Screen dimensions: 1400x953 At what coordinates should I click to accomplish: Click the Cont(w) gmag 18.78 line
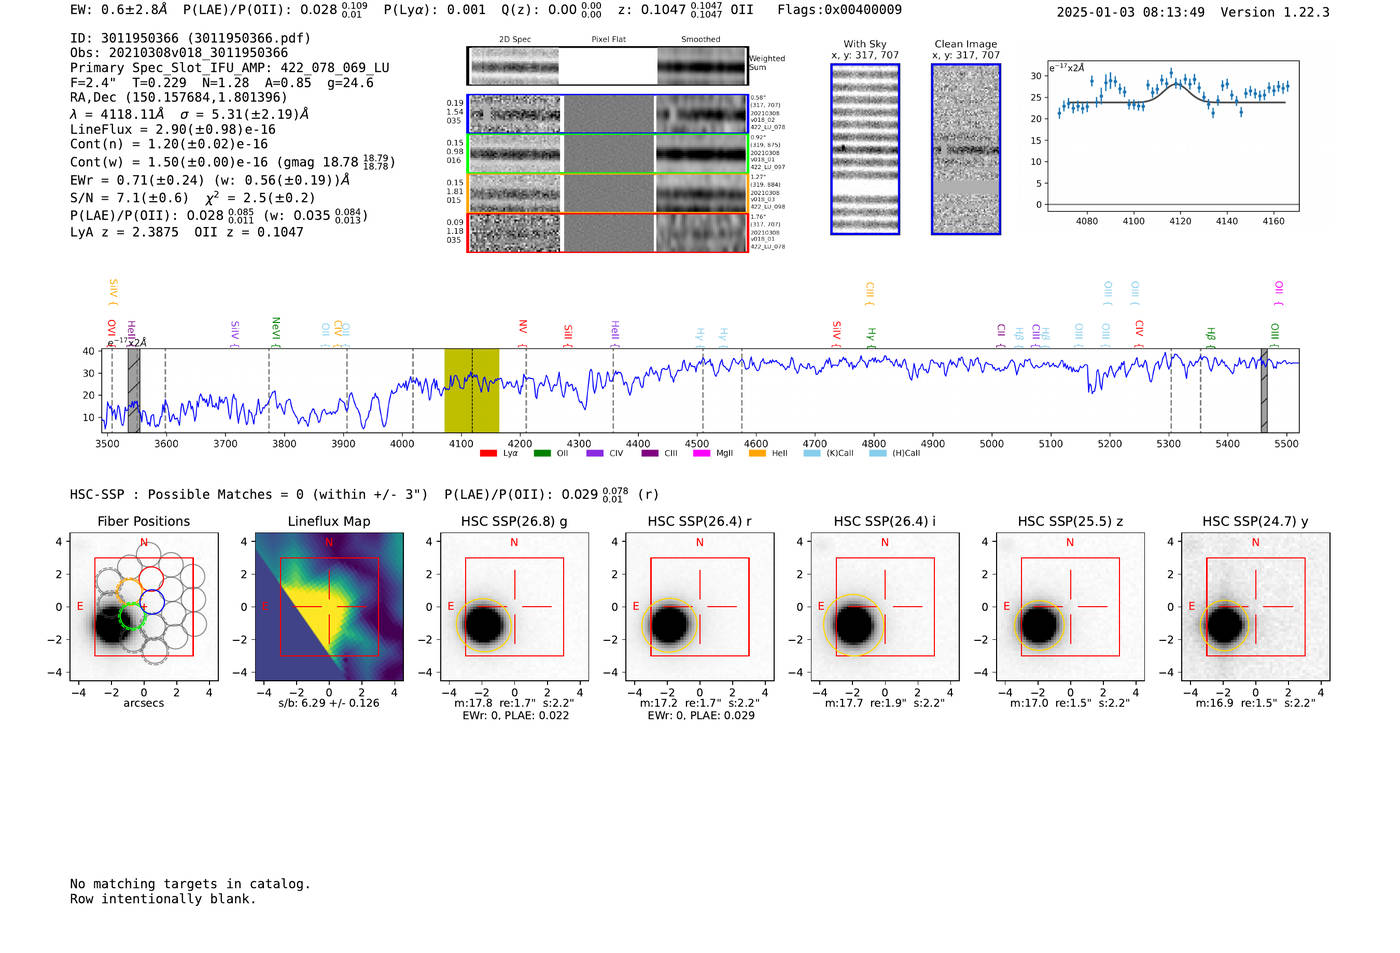point(232,161)
